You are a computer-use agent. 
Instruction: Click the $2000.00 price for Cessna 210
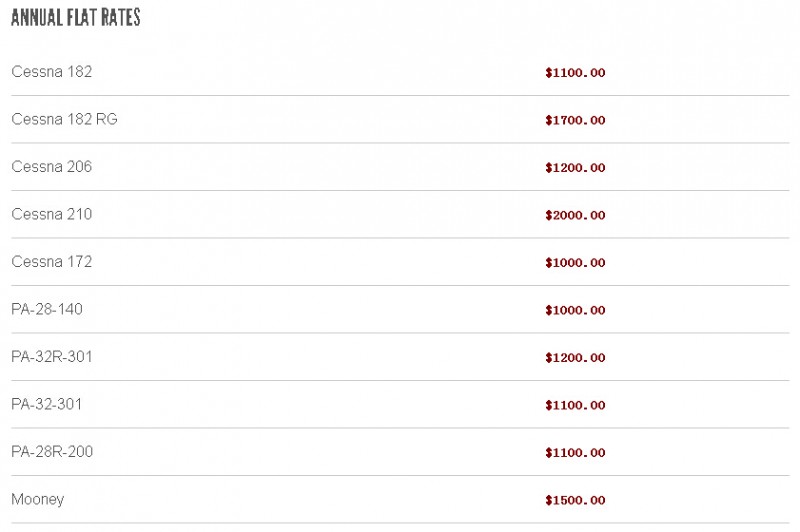[x=575, y=215]
